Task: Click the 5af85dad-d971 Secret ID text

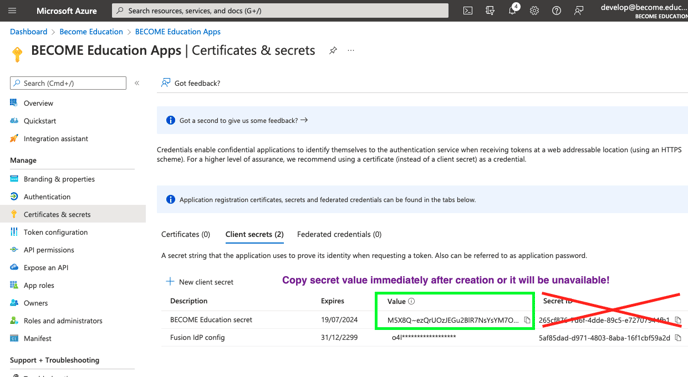Action: (x=604, y=338)
